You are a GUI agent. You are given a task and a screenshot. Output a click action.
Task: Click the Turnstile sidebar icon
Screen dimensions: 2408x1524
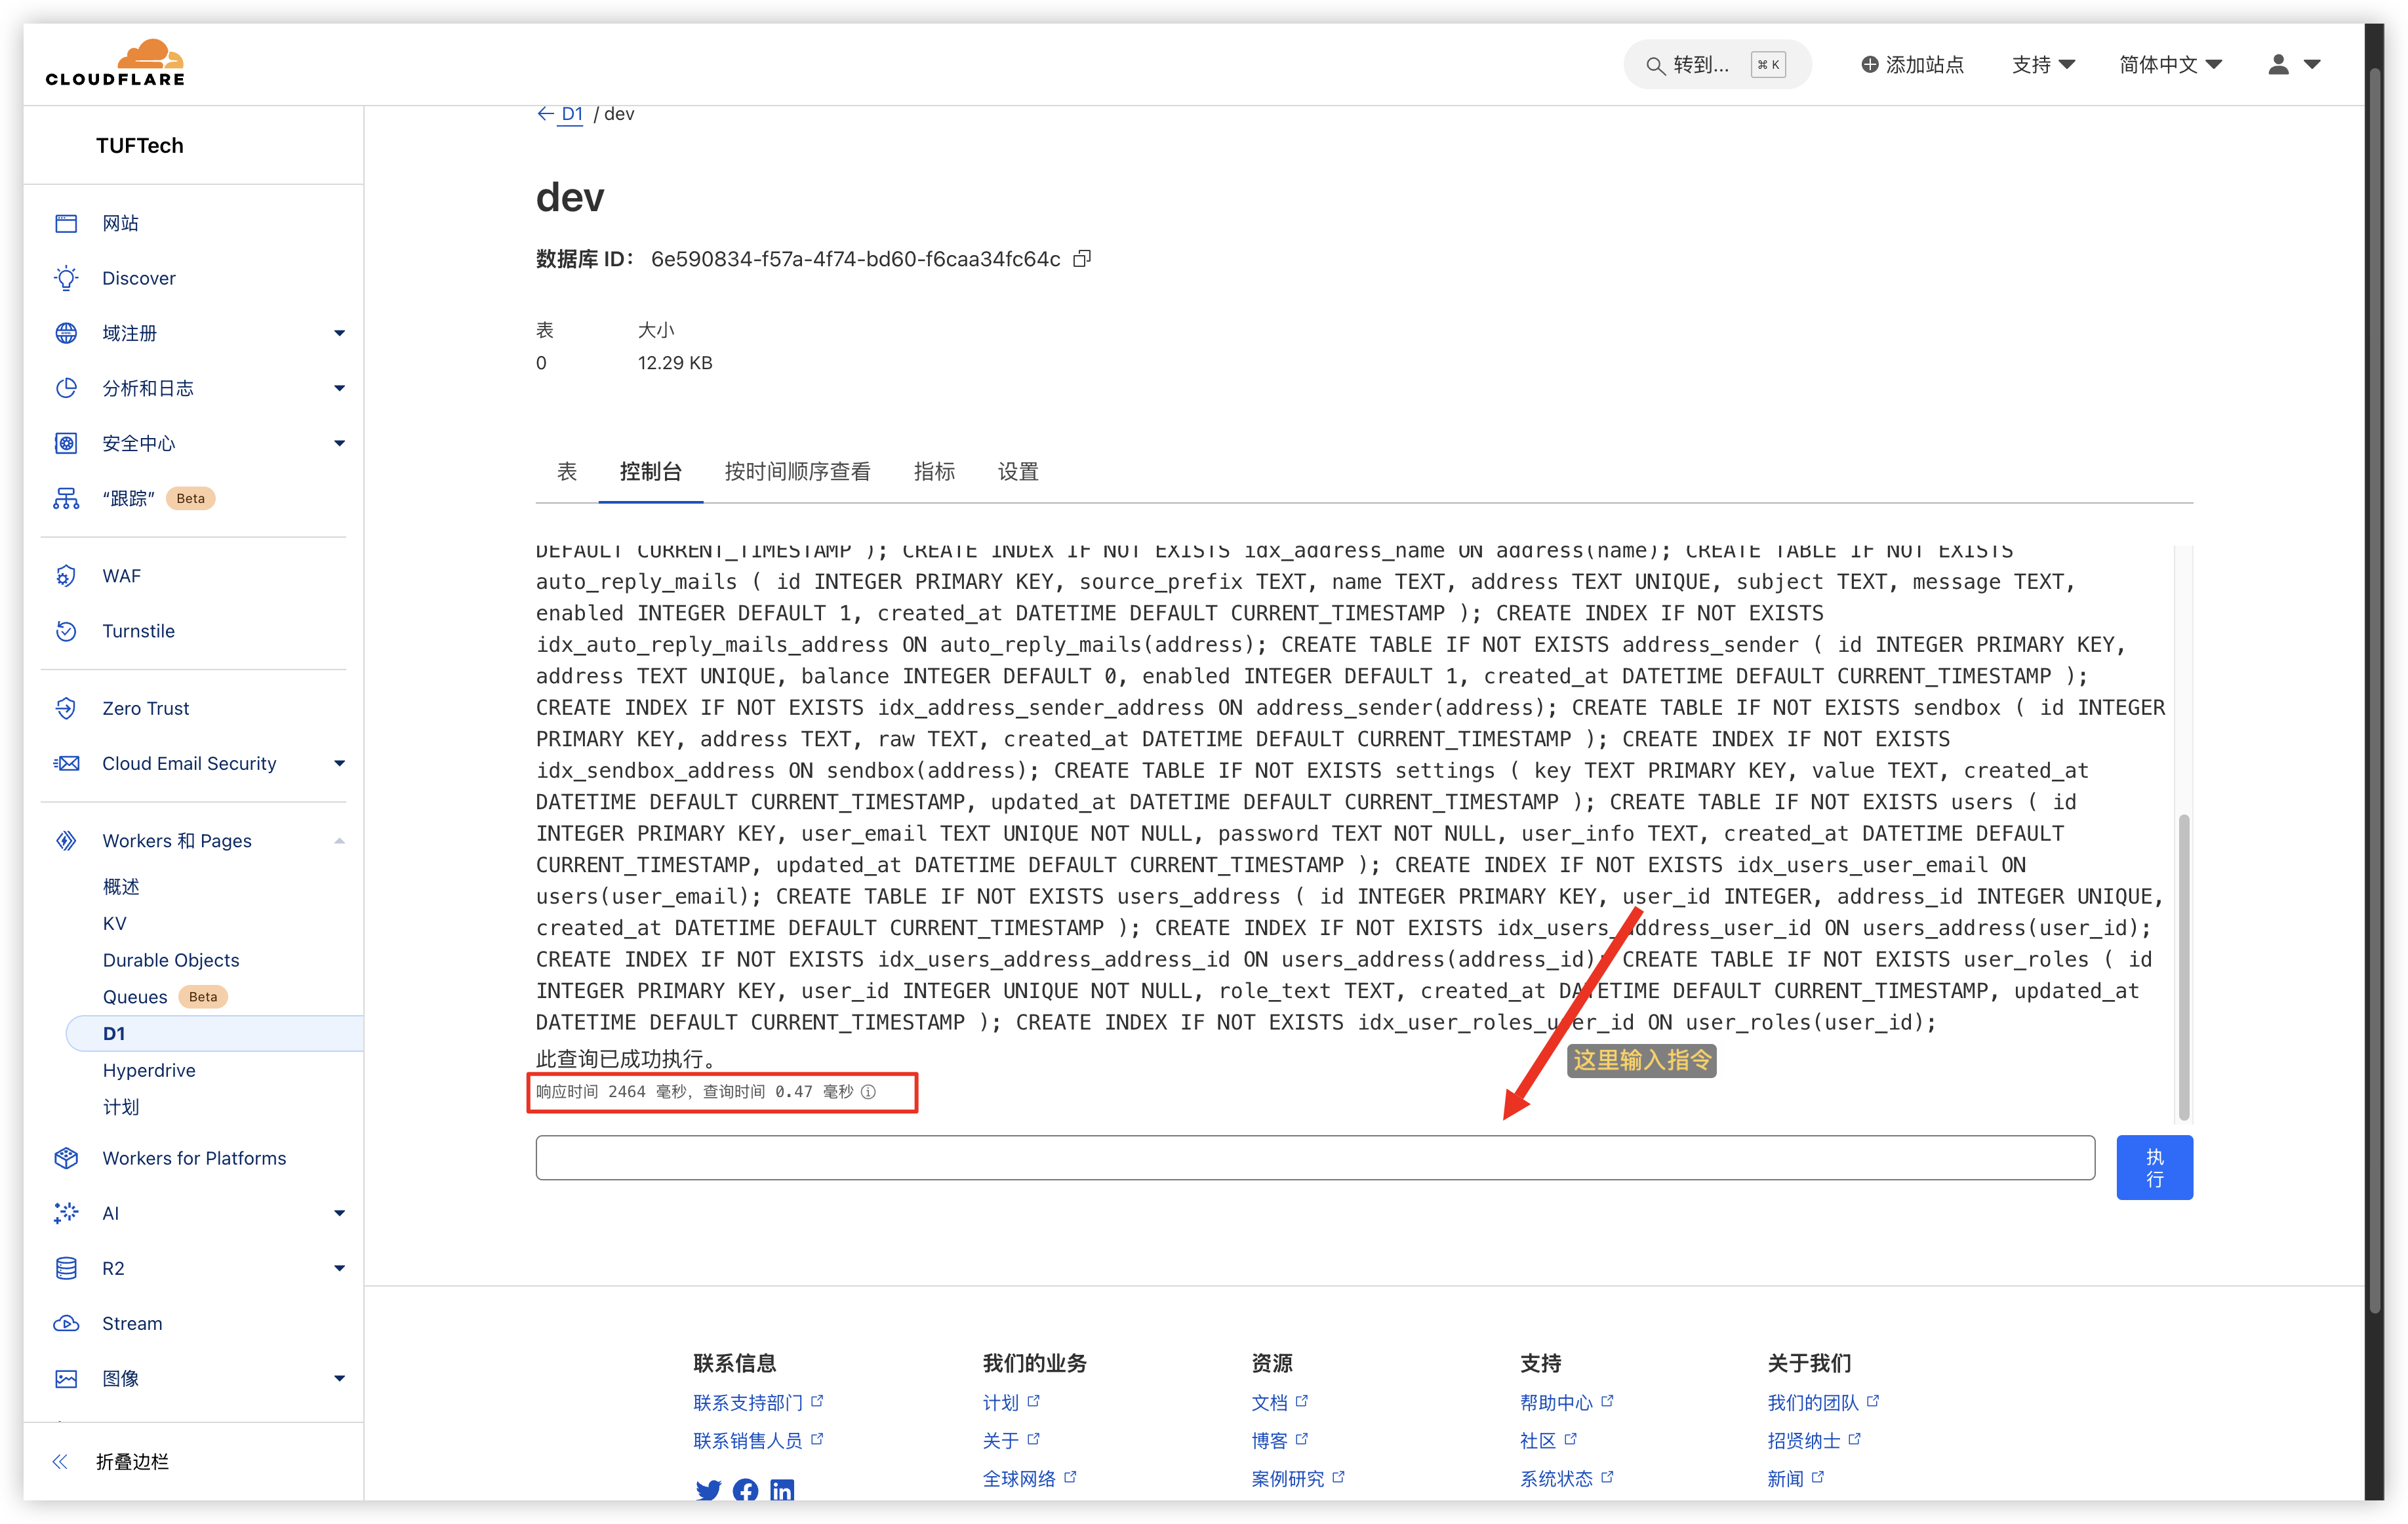pos(66,631)
